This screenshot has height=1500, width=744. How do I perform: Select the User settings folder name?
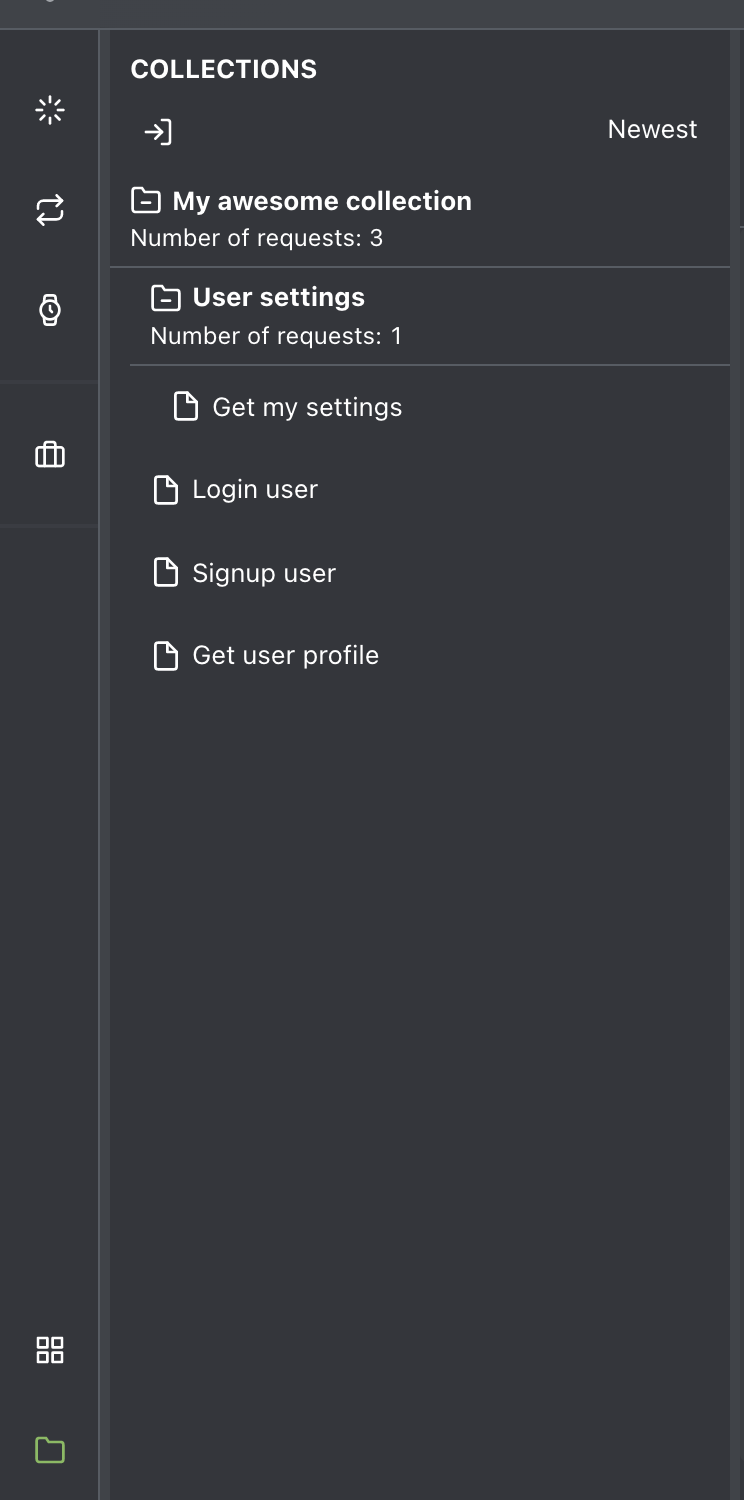[x=278, y=298]
